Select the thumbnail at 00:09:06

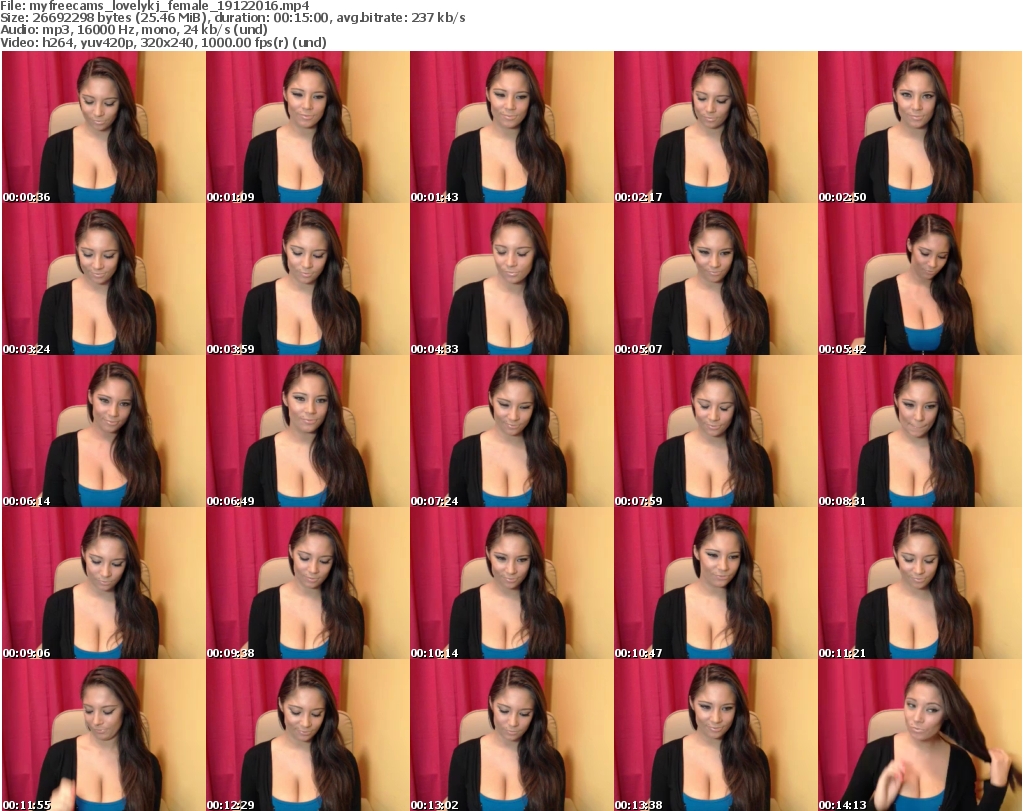tap(103, 584)
